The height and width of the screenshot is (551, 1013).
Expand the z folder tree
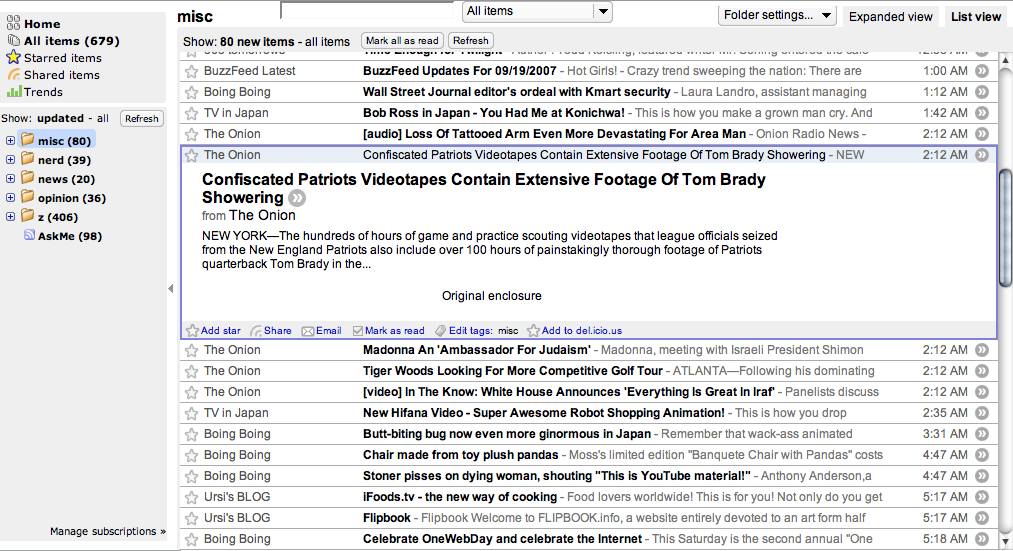(10, 216)
